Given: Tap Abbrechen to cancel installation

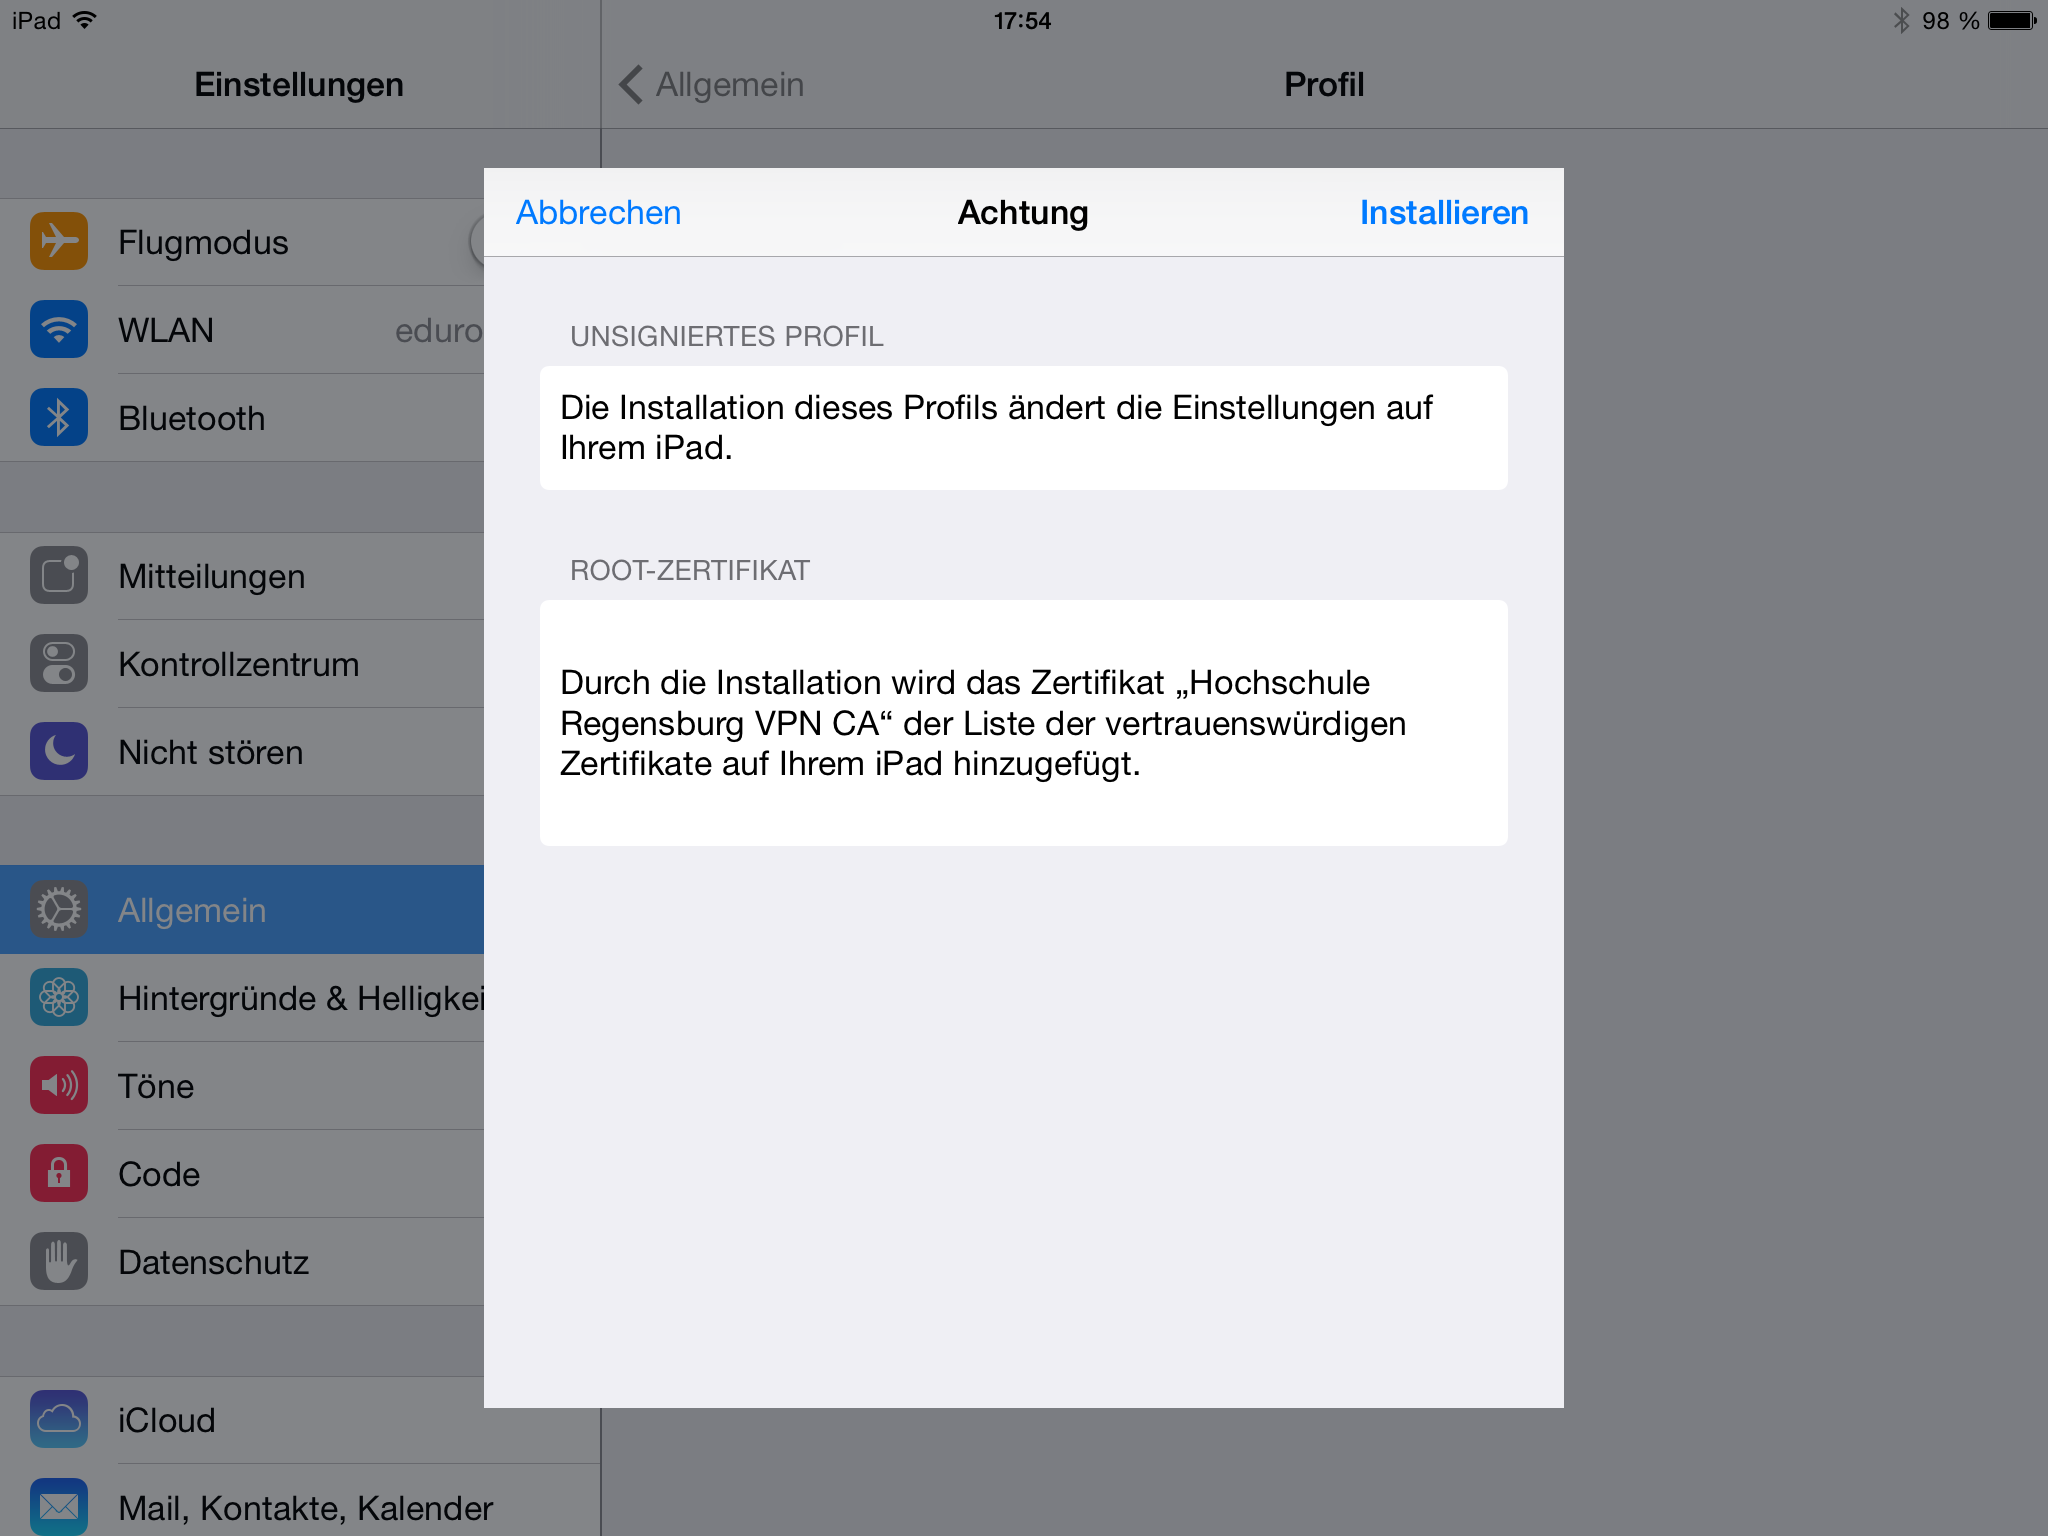Looking at the screenshot, I should coord(598,213).
